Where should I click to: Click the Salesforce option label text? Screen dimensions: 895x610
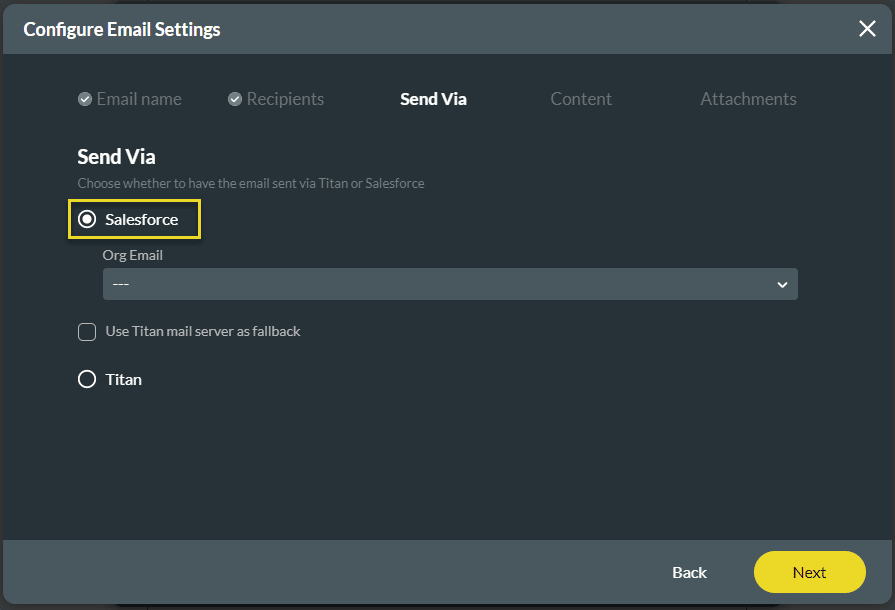(x=142, y=219)
